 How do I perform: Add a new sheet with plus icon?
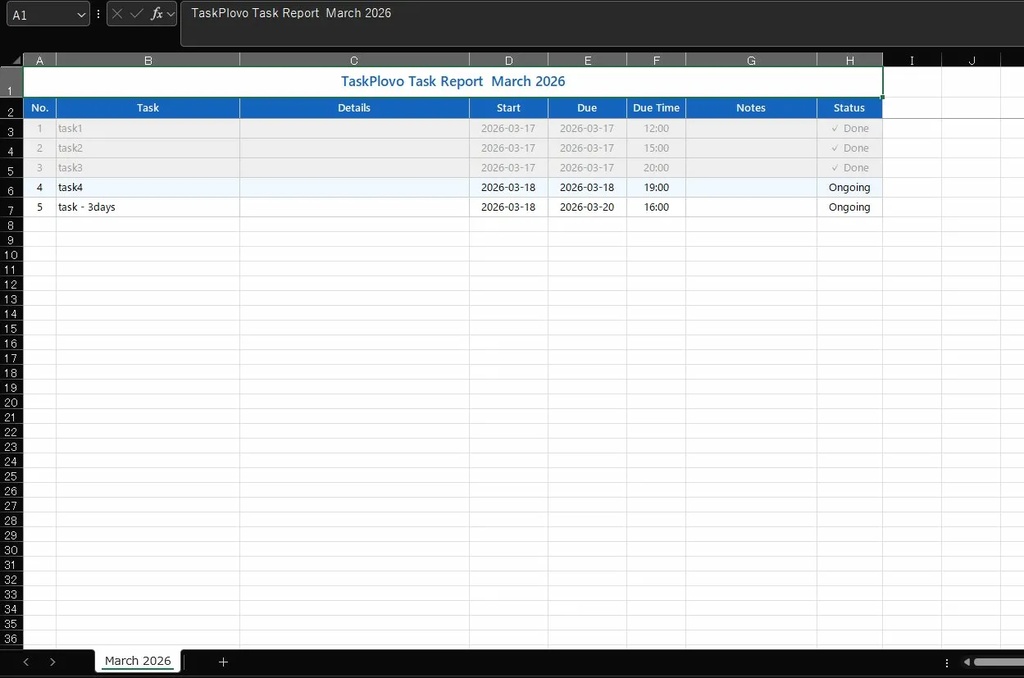(x=223, y=662)
